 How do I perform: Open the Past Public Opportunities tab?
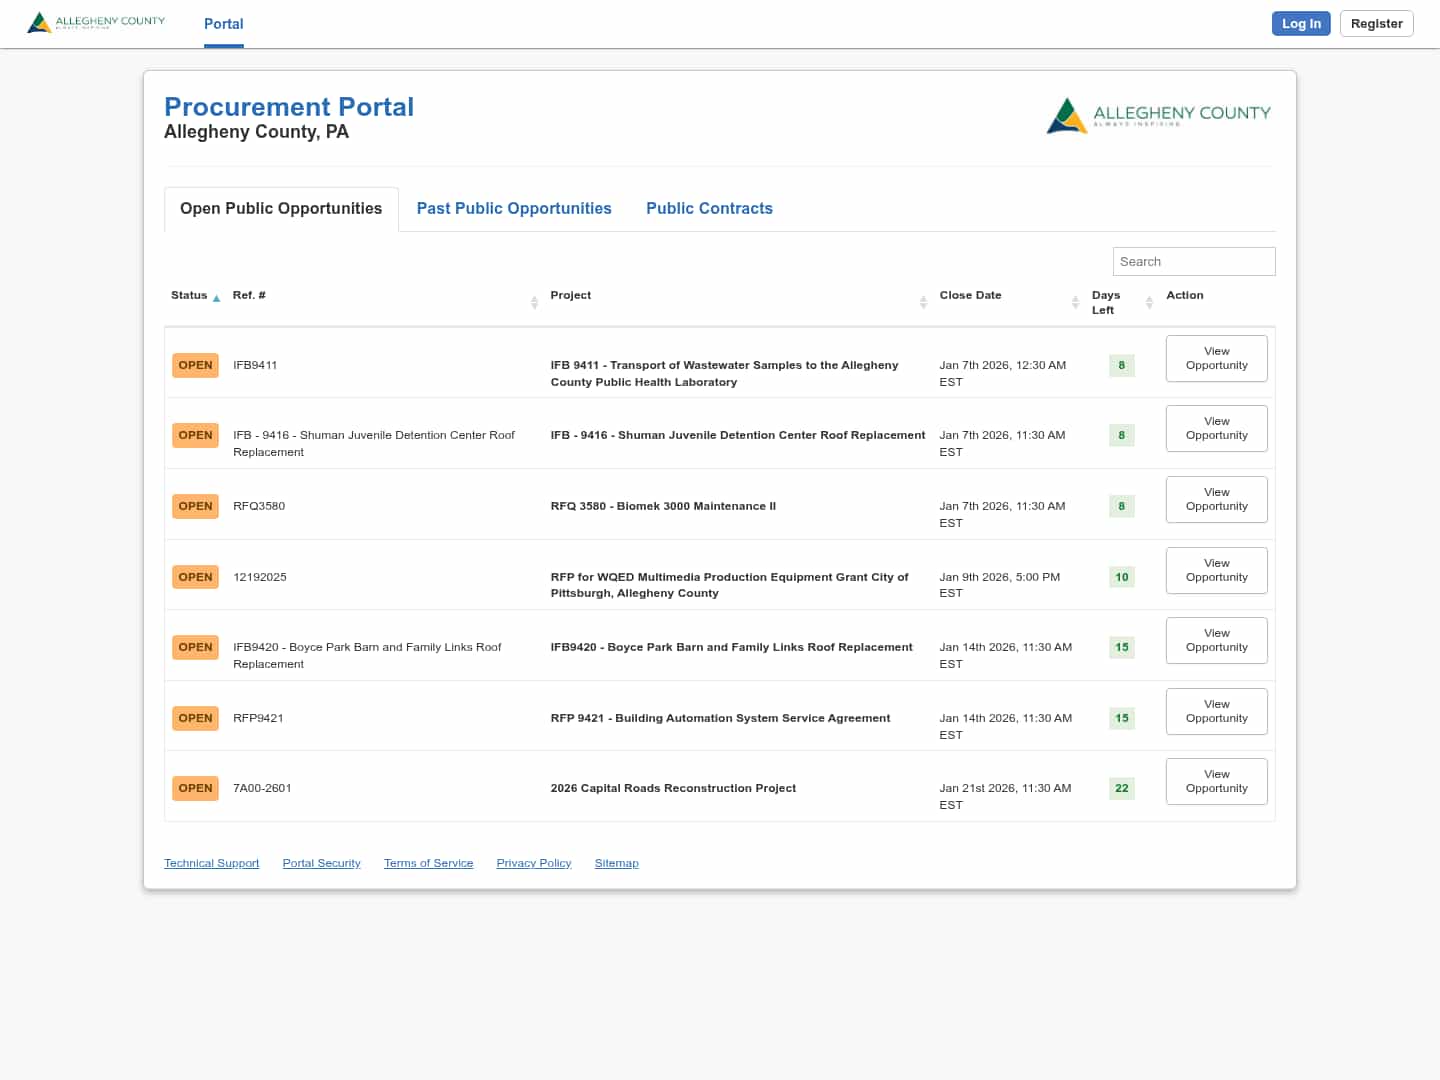(x=514, y=208)
